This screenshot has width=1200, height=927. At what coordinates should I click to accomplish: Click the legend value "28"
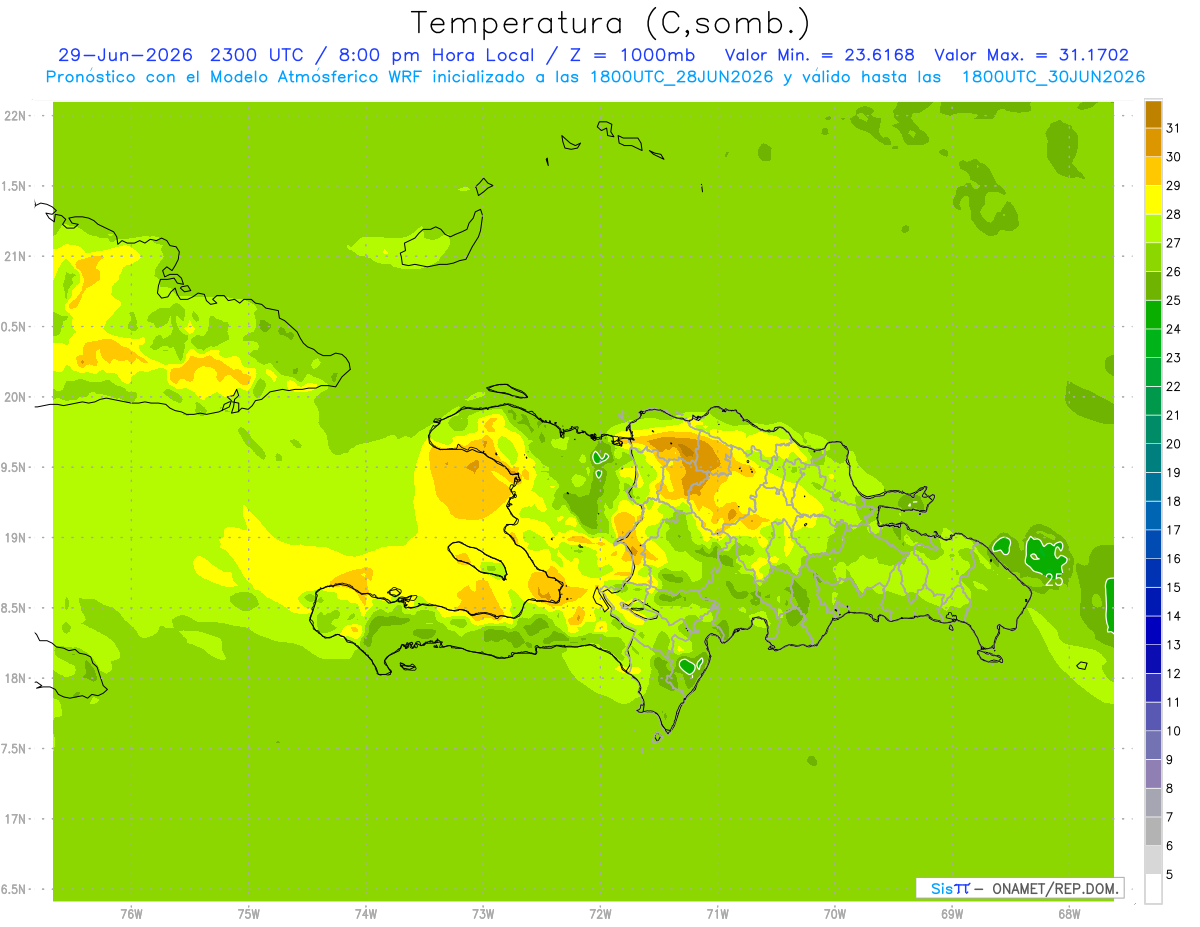[x=1173, y=215]
